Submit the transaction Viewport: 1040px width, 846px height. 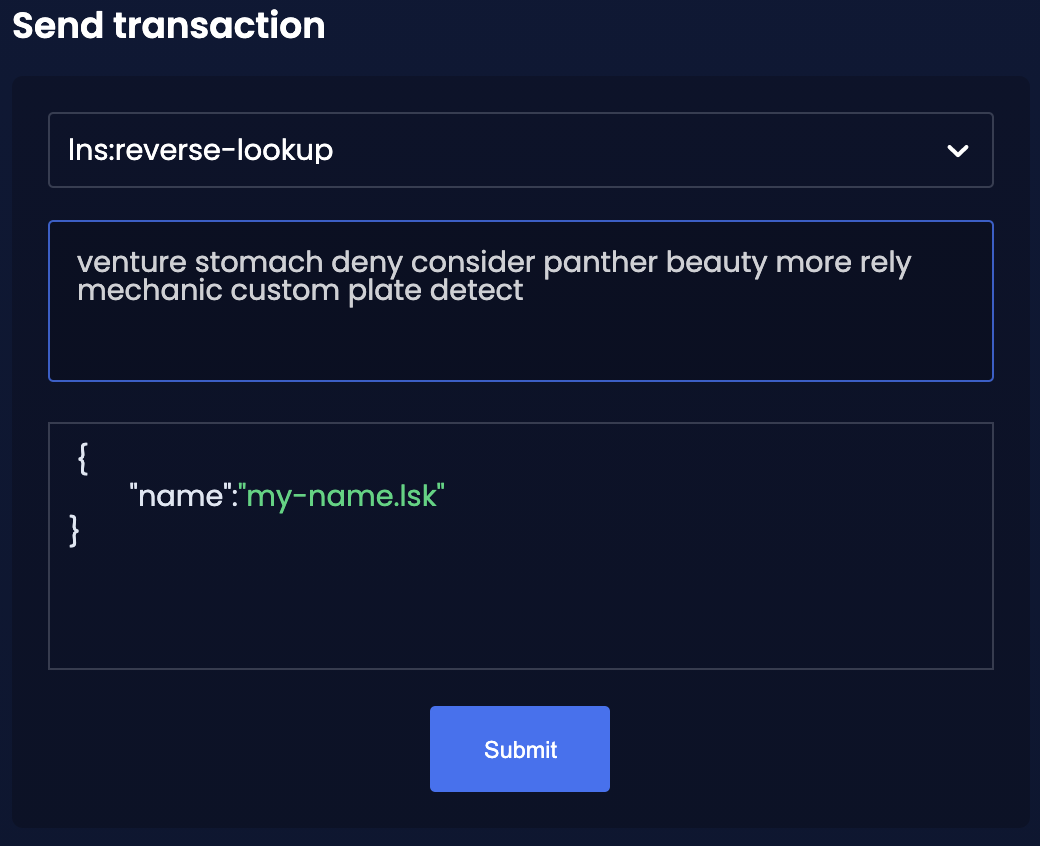pyautogui.click(x=520, y=749)
